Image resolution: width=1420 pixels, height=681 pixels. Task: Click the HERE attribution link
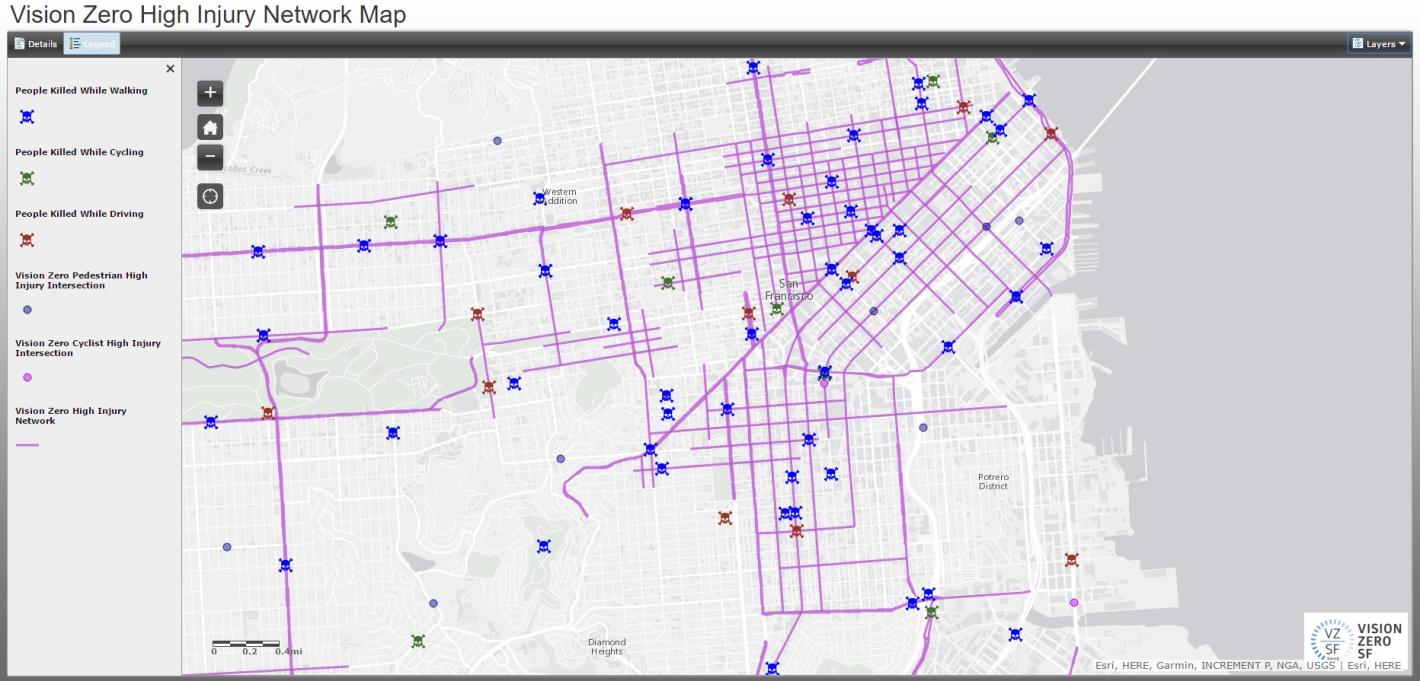(1133, 664)
